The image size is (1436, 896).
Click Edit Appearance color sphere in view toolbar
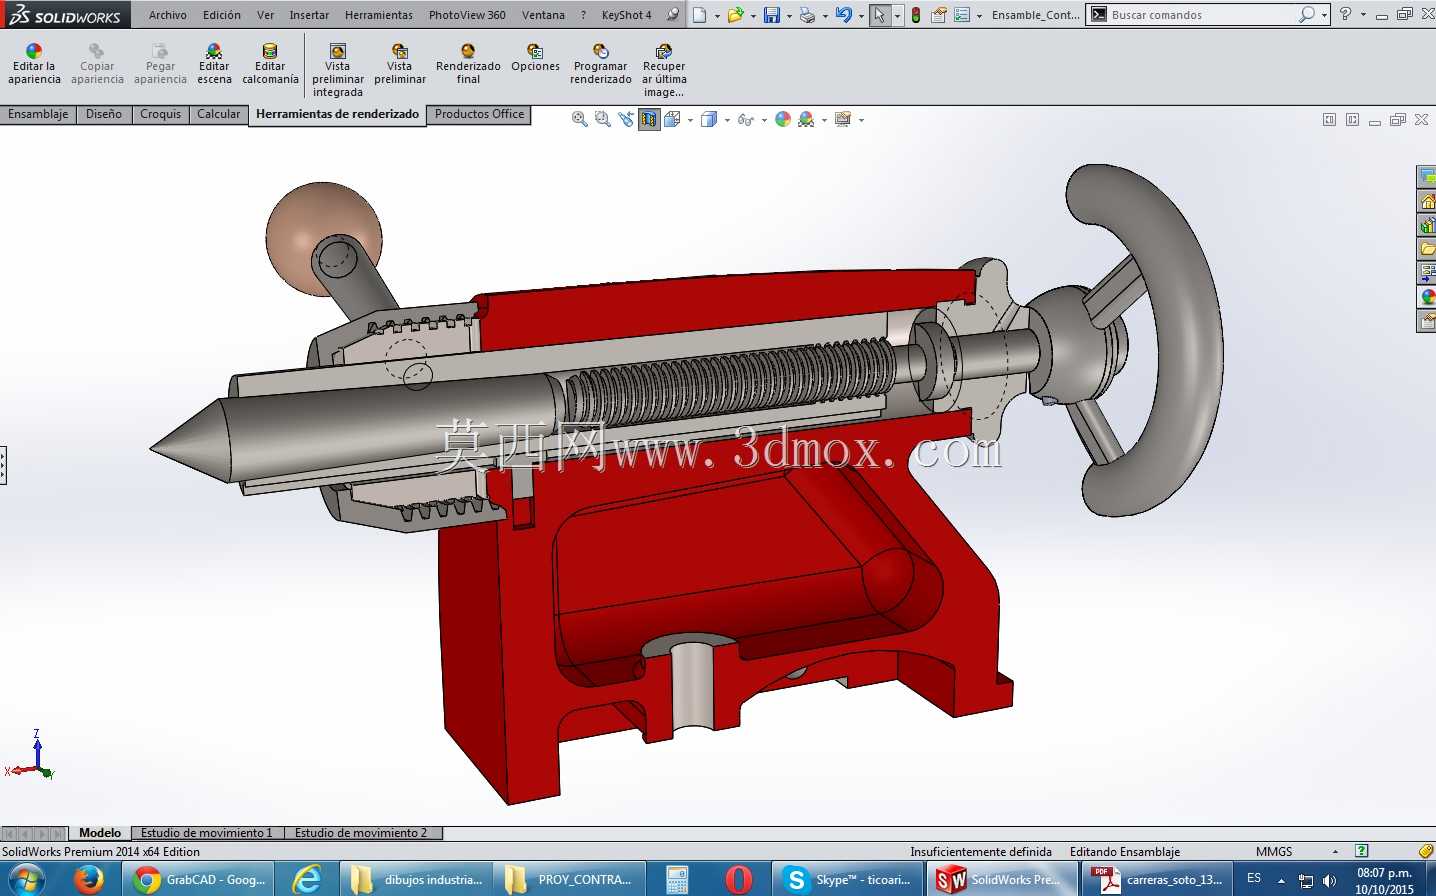pyautogui.click(x=783, y=119)
